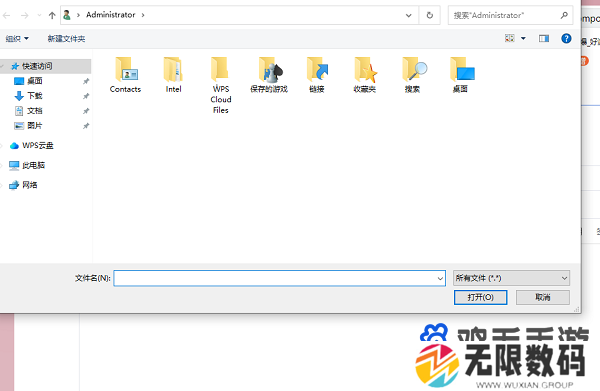Viewport: 600px width, 391px height.
Task: Select 下载 in quick access sidebar
Action: coord(34,96)
